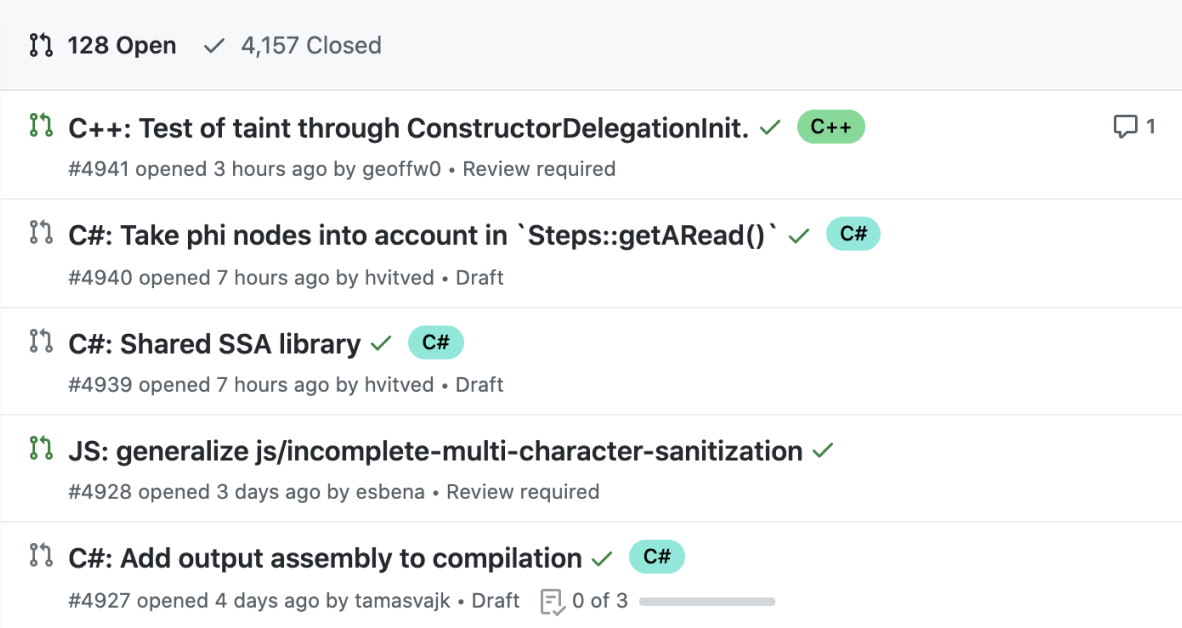This screenshot has height=628, width=1182.
Task: Click author link geoffw0
Action: [402, 169]
